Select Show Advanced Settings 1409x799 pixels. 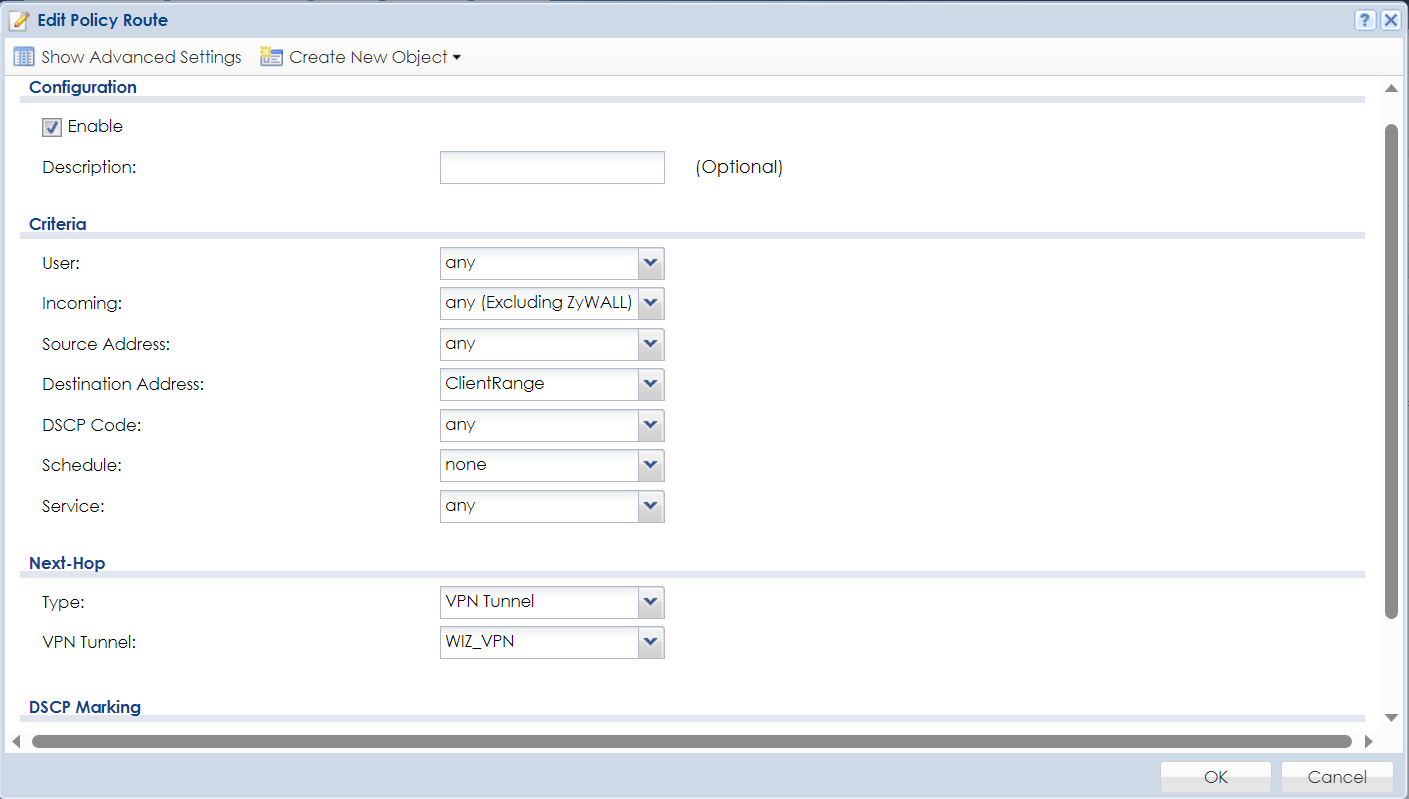coord(141,57)
